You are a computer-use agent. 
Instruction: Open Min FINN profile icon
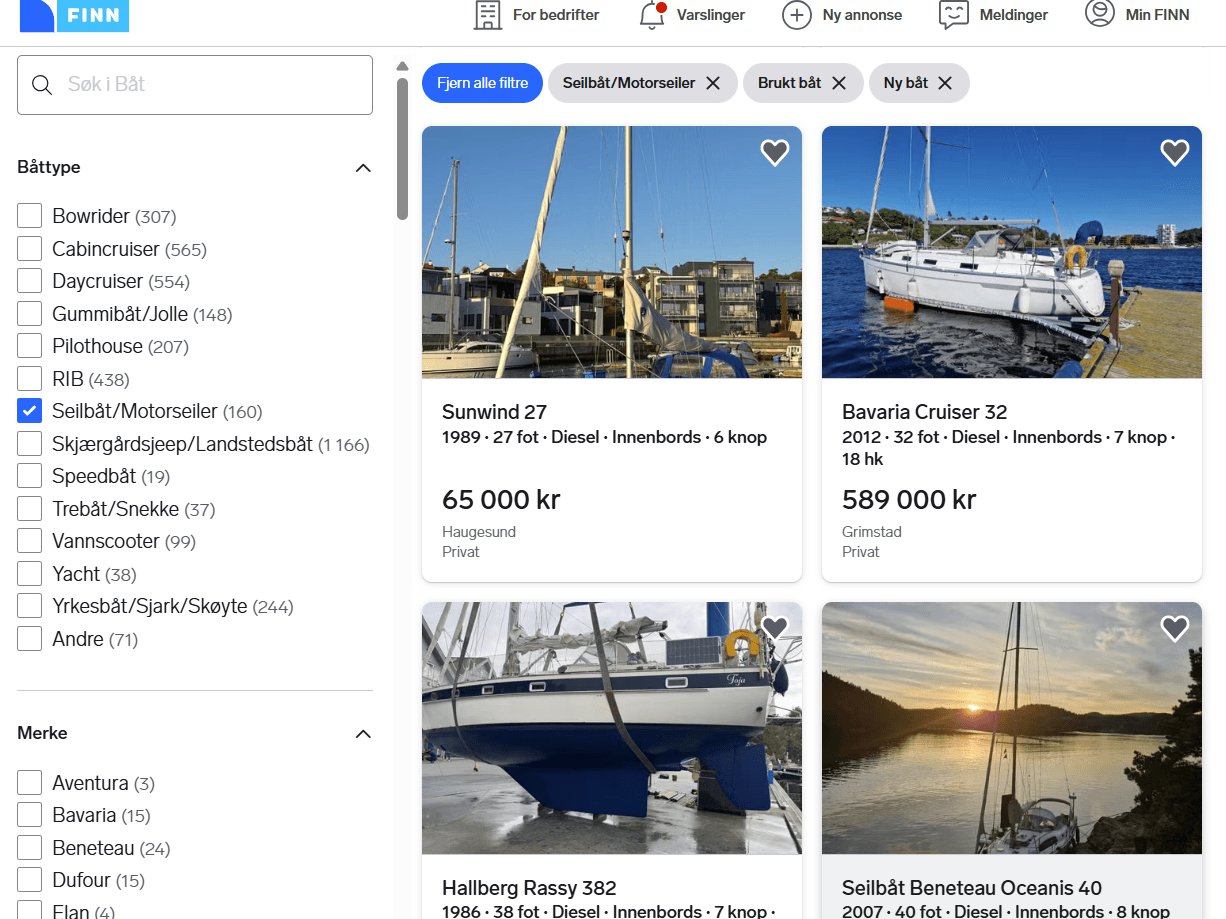click(x=1099, y=14)
